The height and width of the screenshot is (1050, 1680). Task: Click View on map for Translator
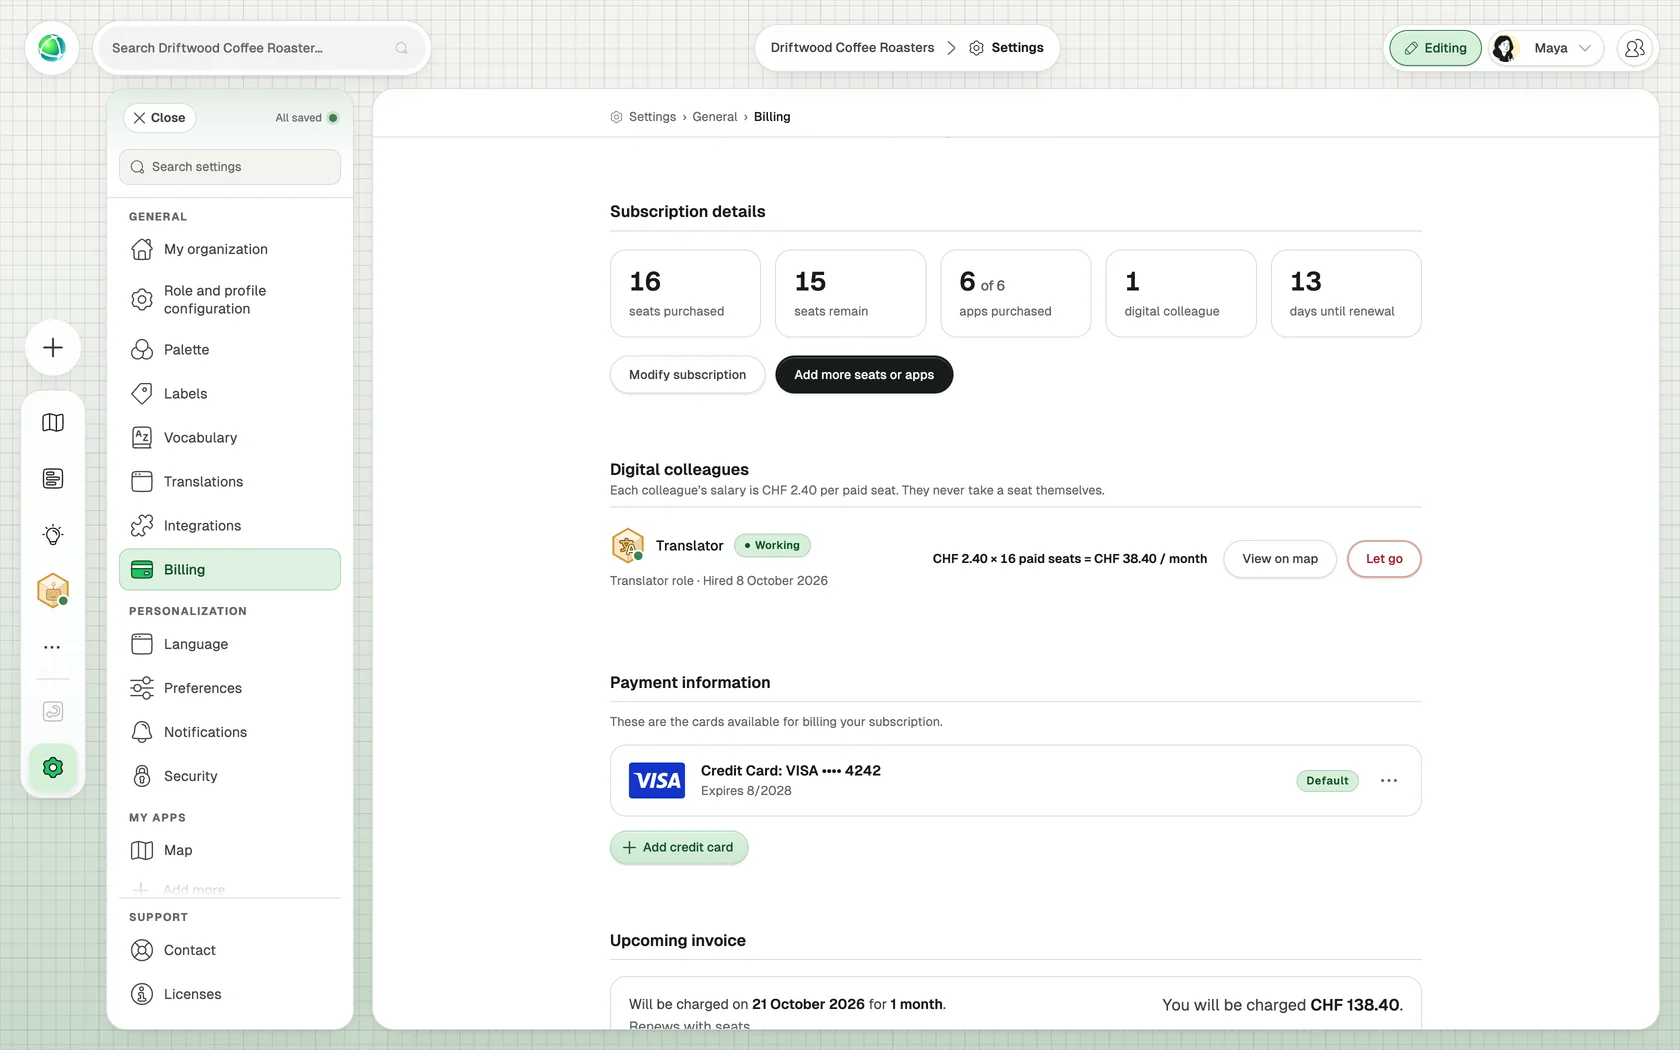1280,559
